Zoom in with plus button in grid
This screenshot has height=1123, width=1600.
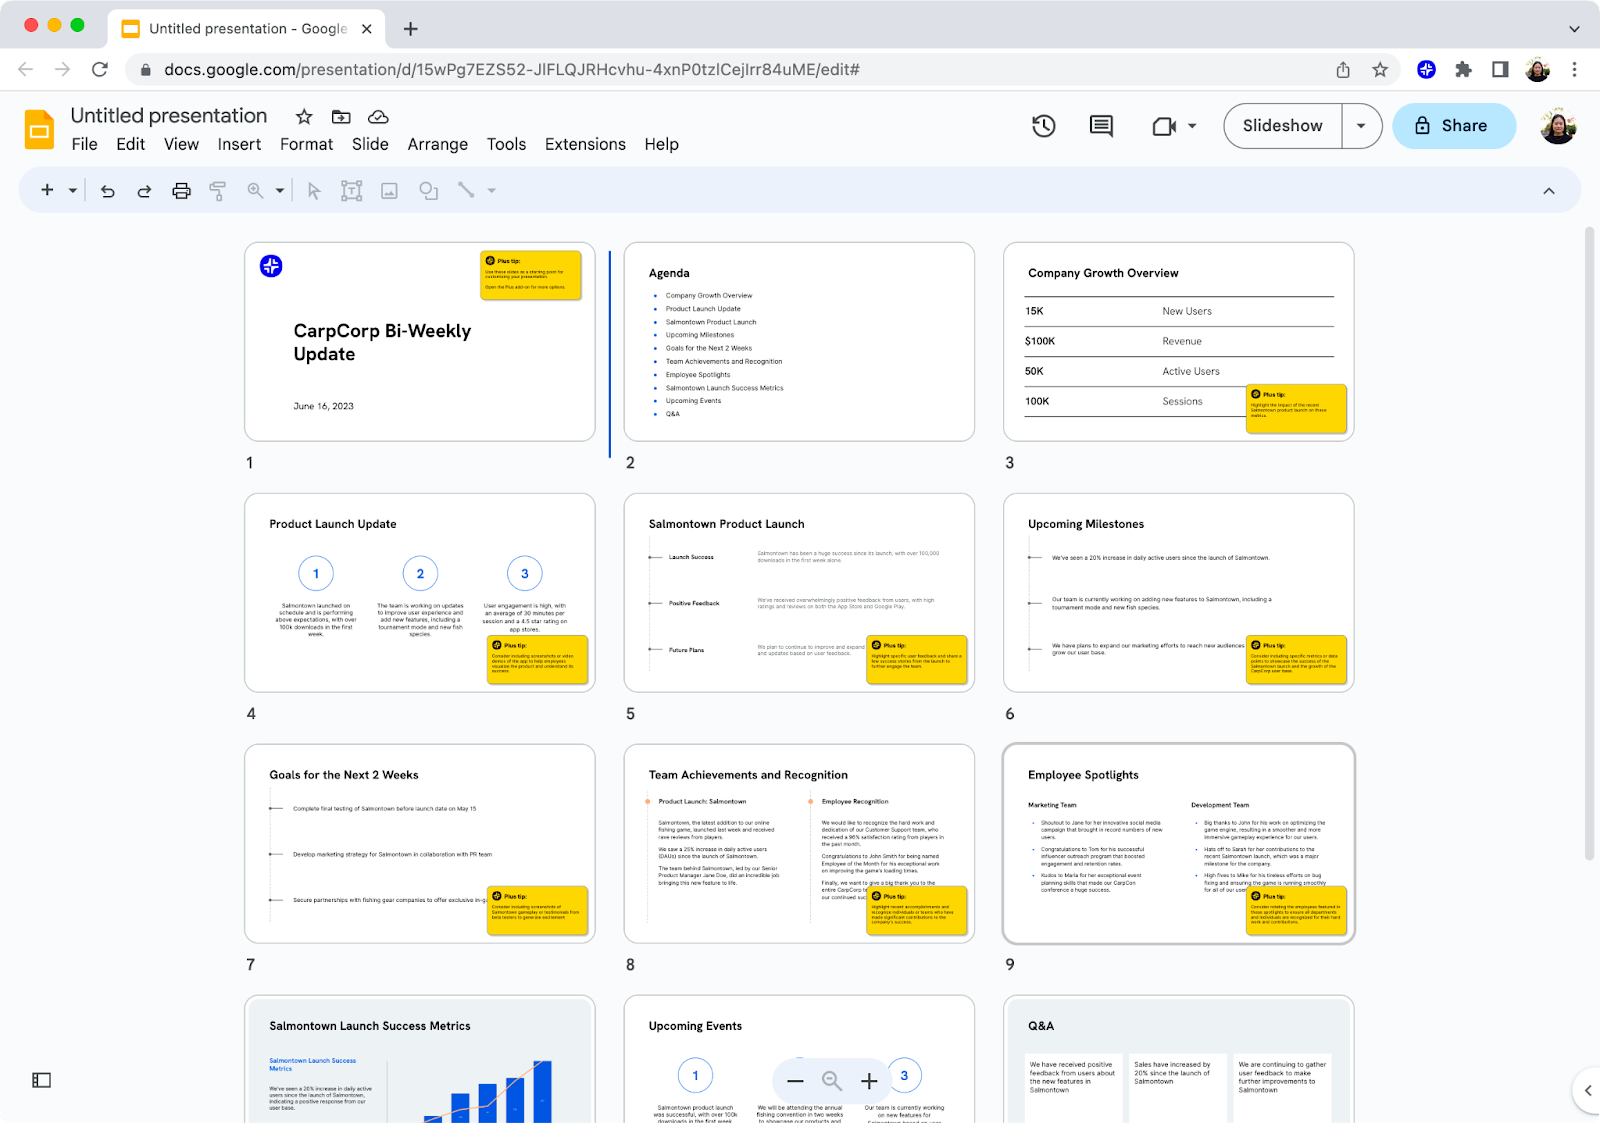869,1081
